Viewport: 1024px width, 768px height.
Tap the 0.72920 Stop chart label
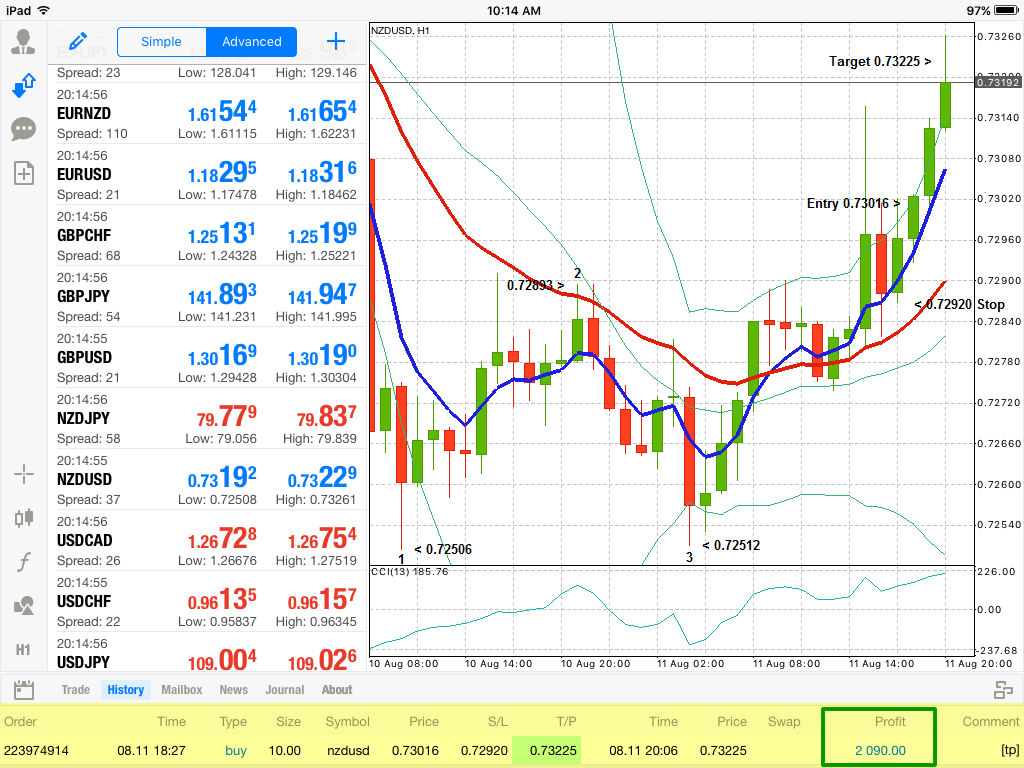tap(959, 304)
